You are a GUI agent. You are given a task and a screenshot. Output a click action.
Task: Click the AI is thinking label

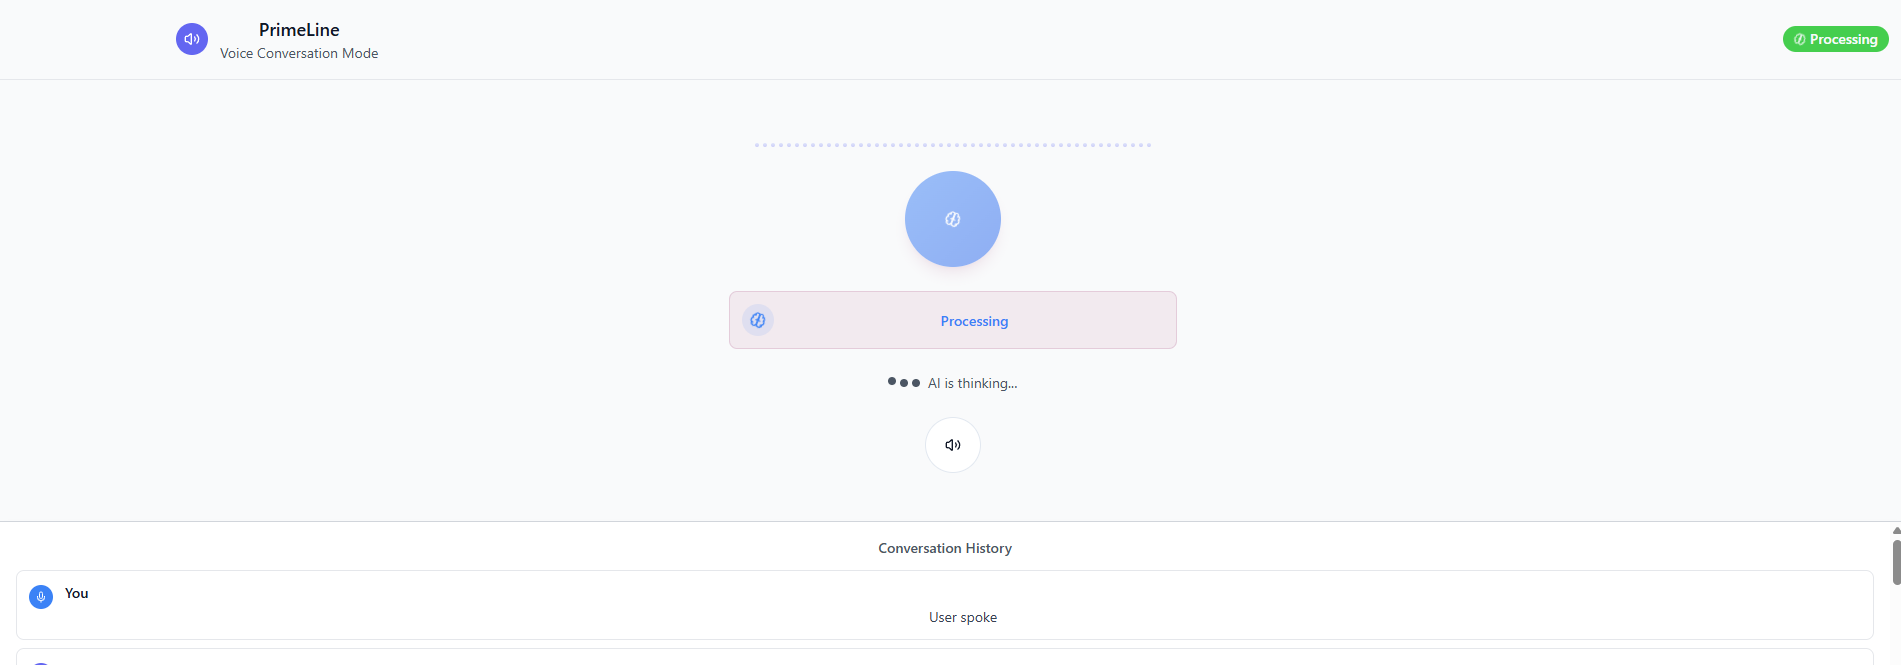972,383
